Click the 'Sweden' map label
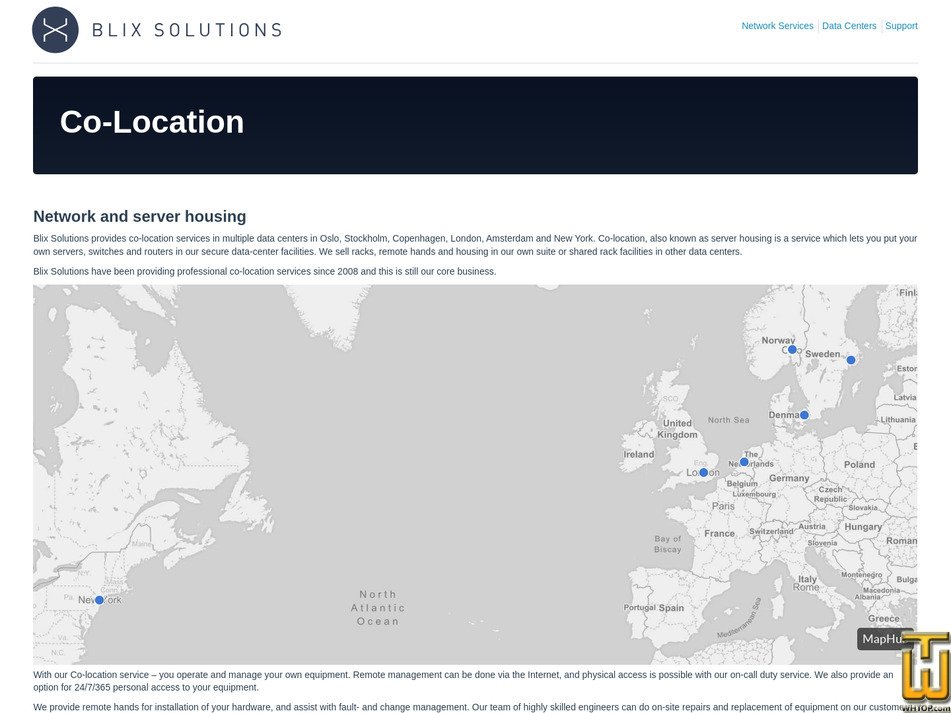Image resolution: width=951 pixels, height=713 pixels. coord(822,354)
